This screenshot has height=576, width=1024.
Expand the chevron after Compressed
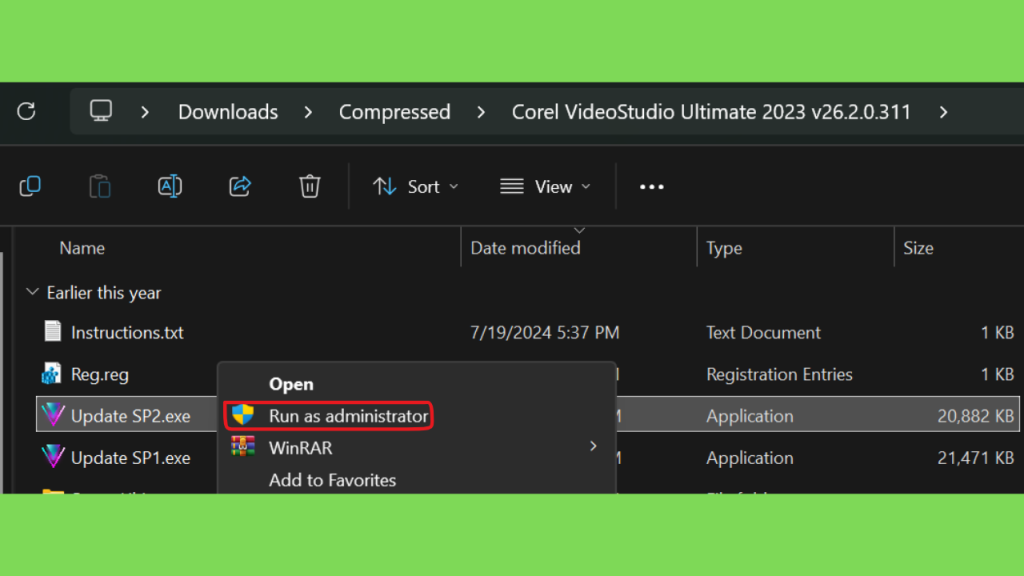click(x=481, y=112)
